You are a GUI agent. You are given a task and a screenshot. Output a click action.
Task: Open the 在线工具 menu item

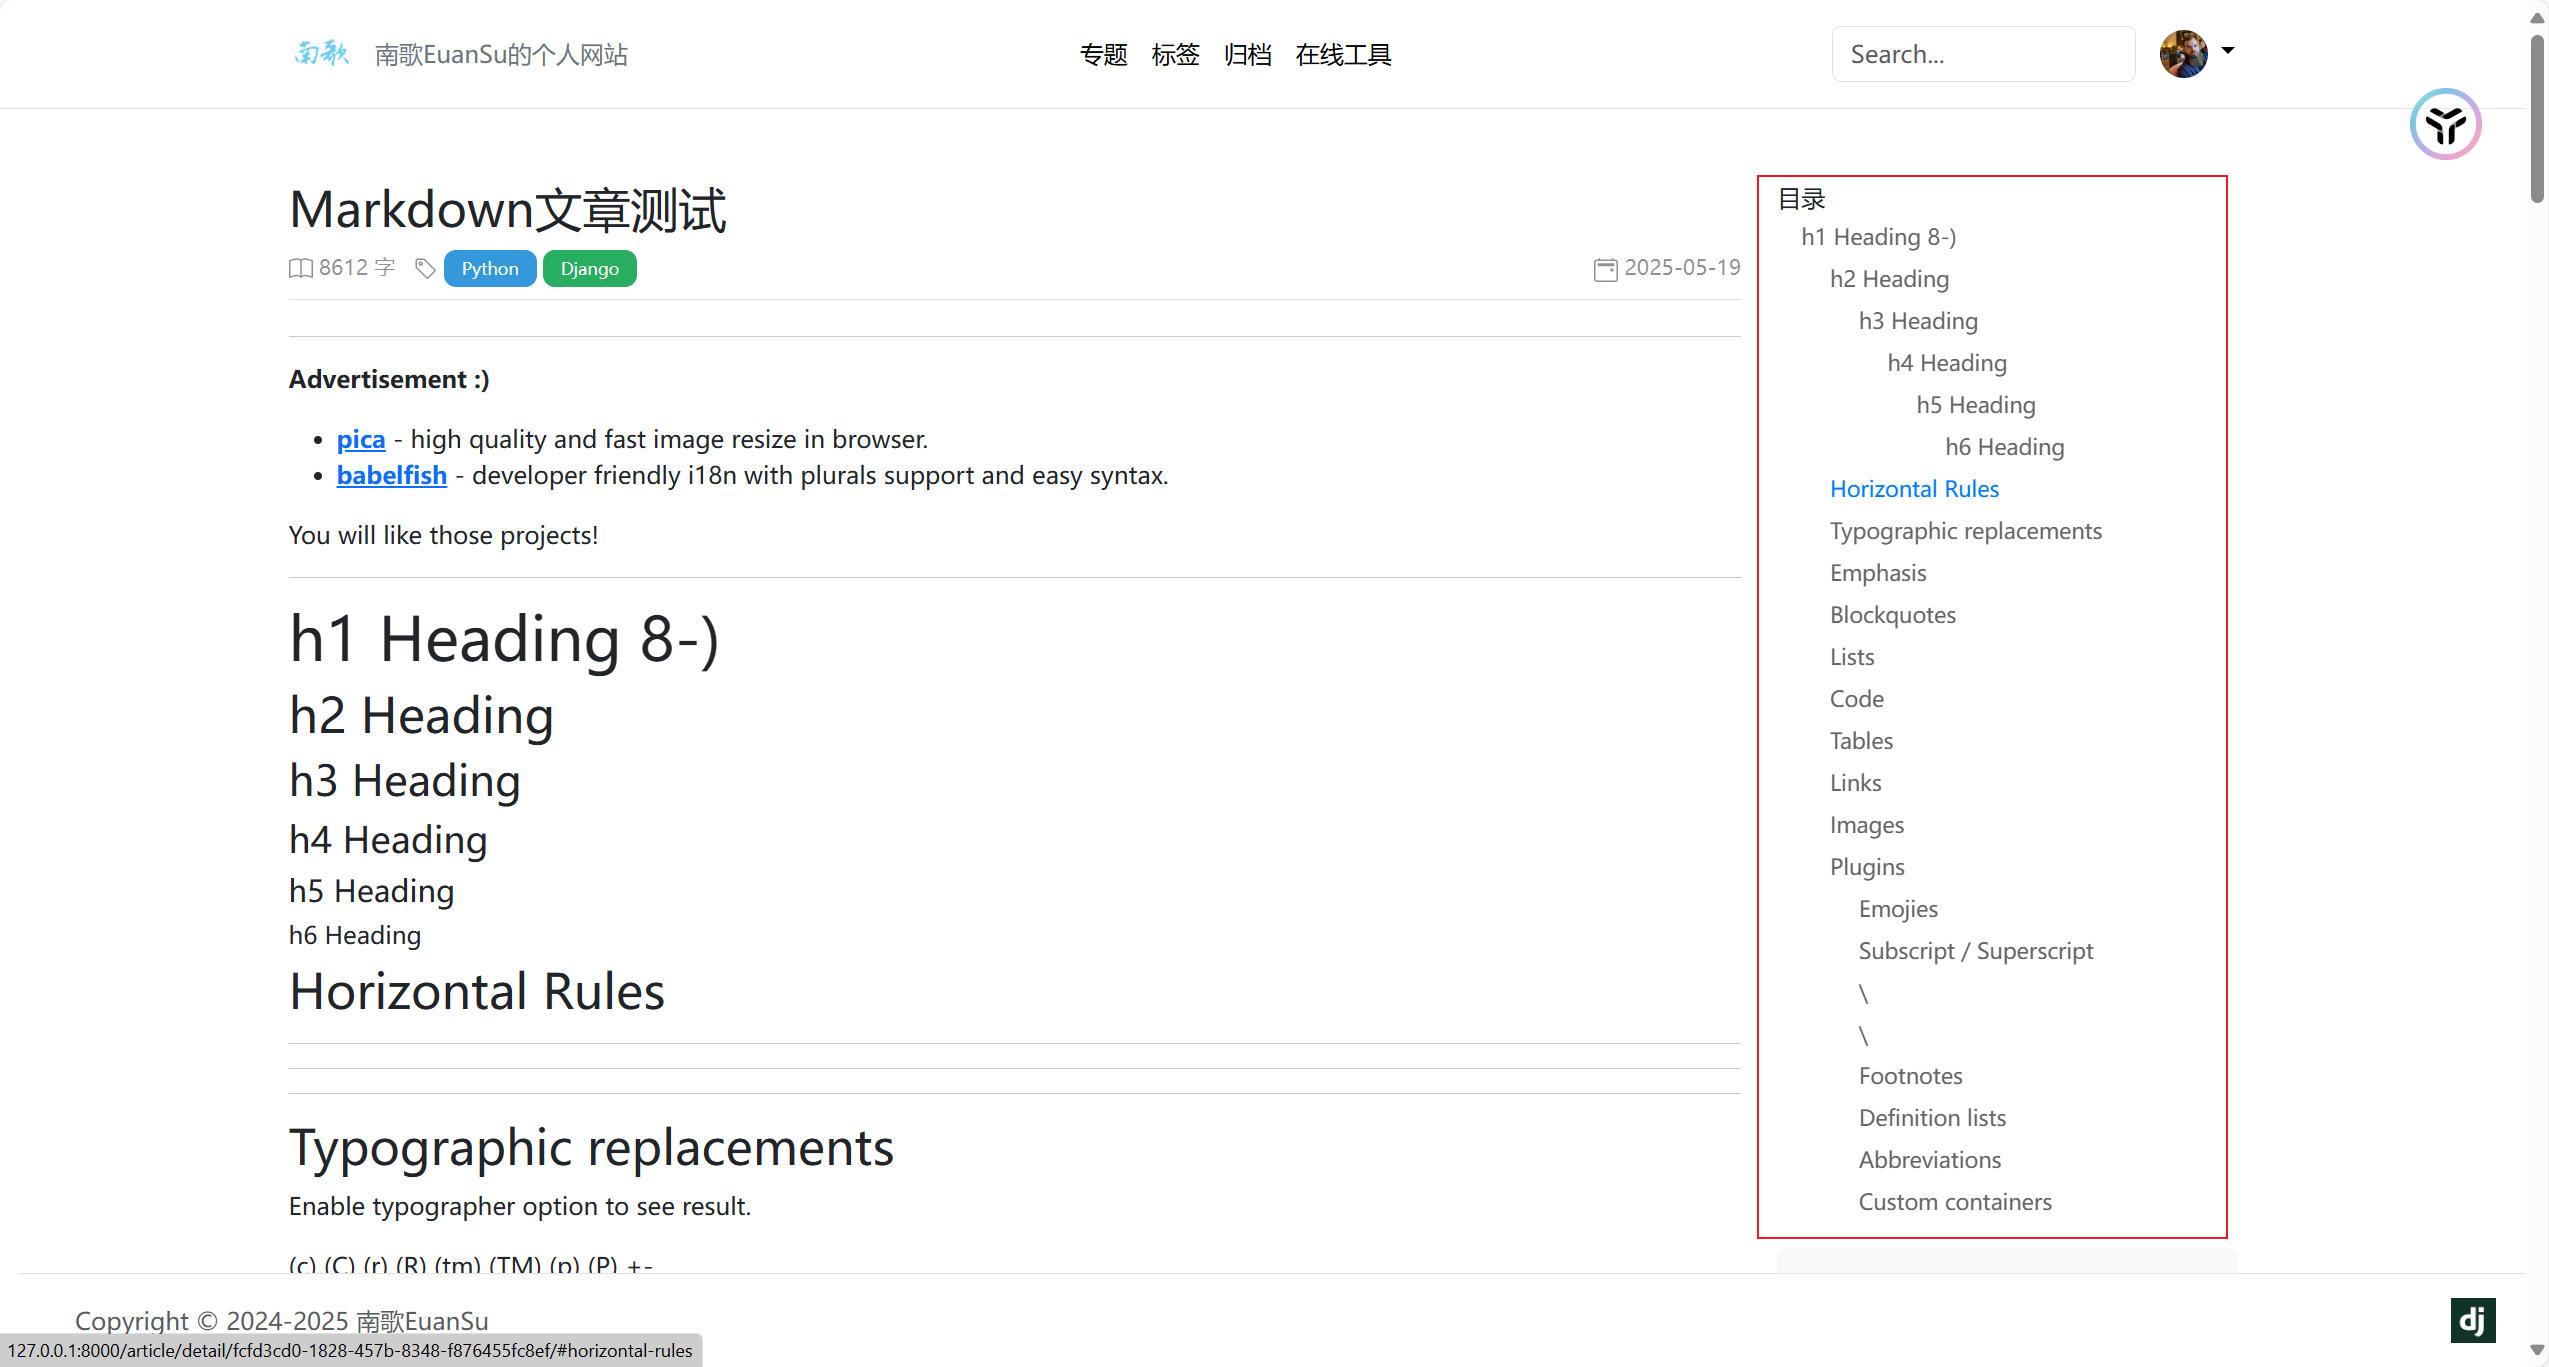[1343, 55]
